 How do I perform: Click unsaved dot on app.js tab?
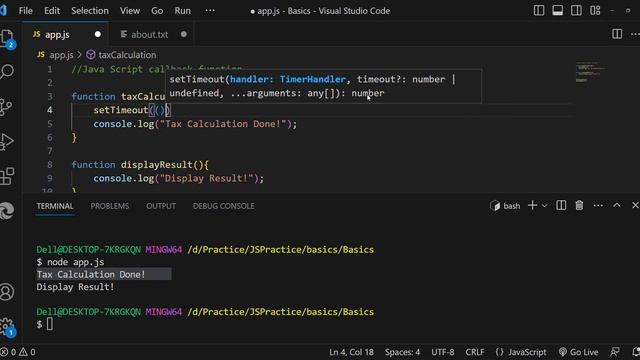pos(98,34)
